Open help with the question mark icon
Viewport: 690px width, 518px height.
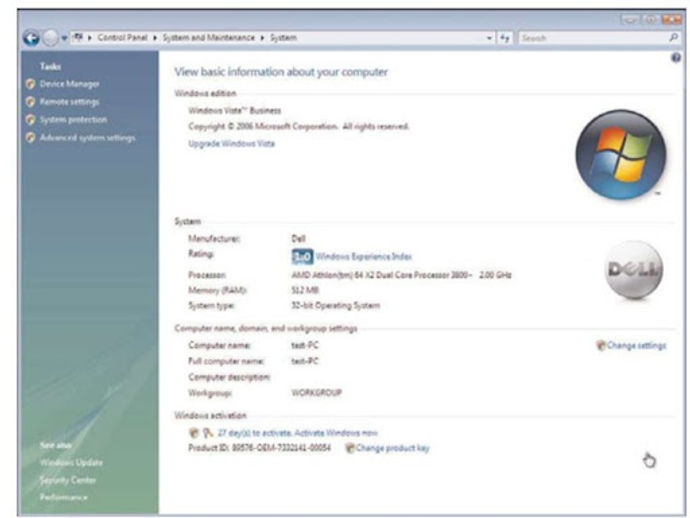click(676, 58)
